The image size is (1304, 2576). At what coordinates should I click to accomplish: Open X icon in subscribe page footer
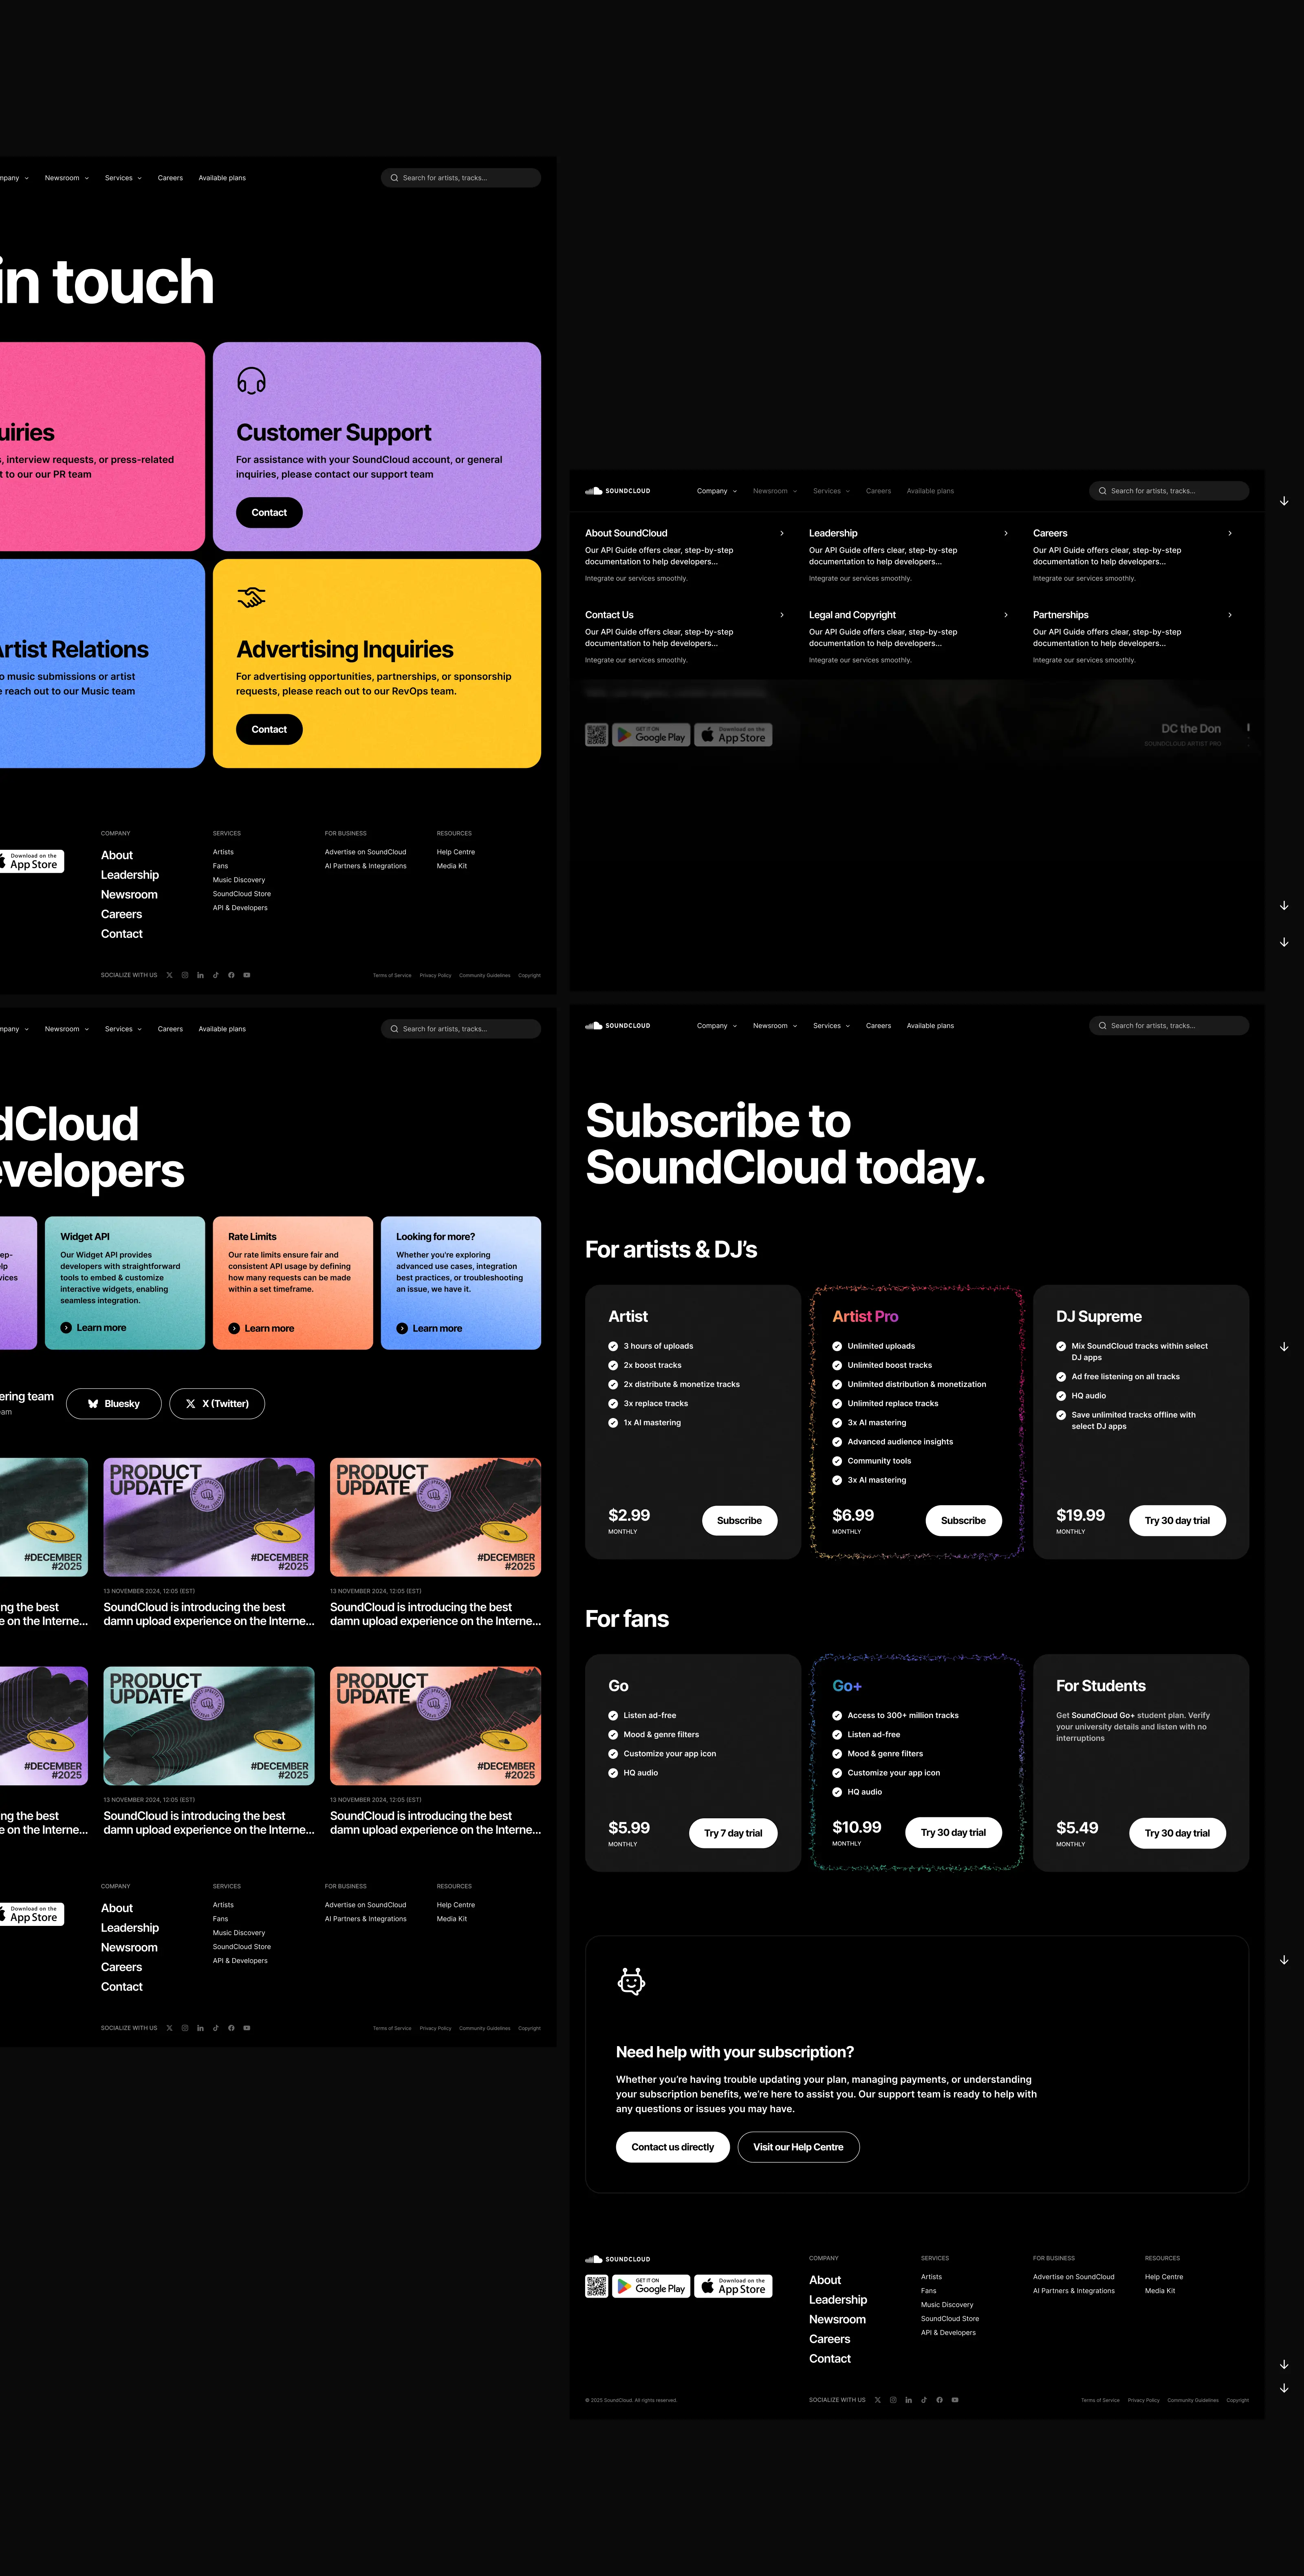point(878,2399)
